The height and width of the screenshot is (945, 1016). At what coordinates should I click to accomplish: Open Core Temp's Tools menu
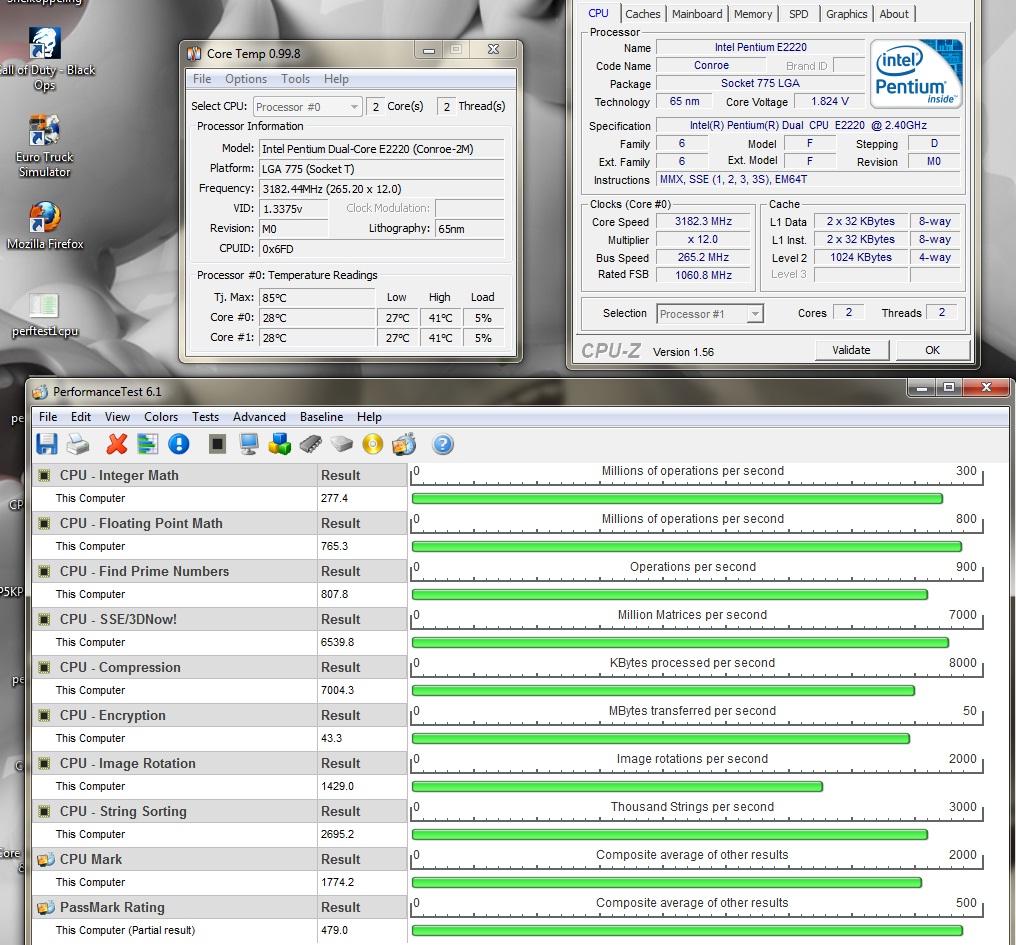tap(295, 79)
